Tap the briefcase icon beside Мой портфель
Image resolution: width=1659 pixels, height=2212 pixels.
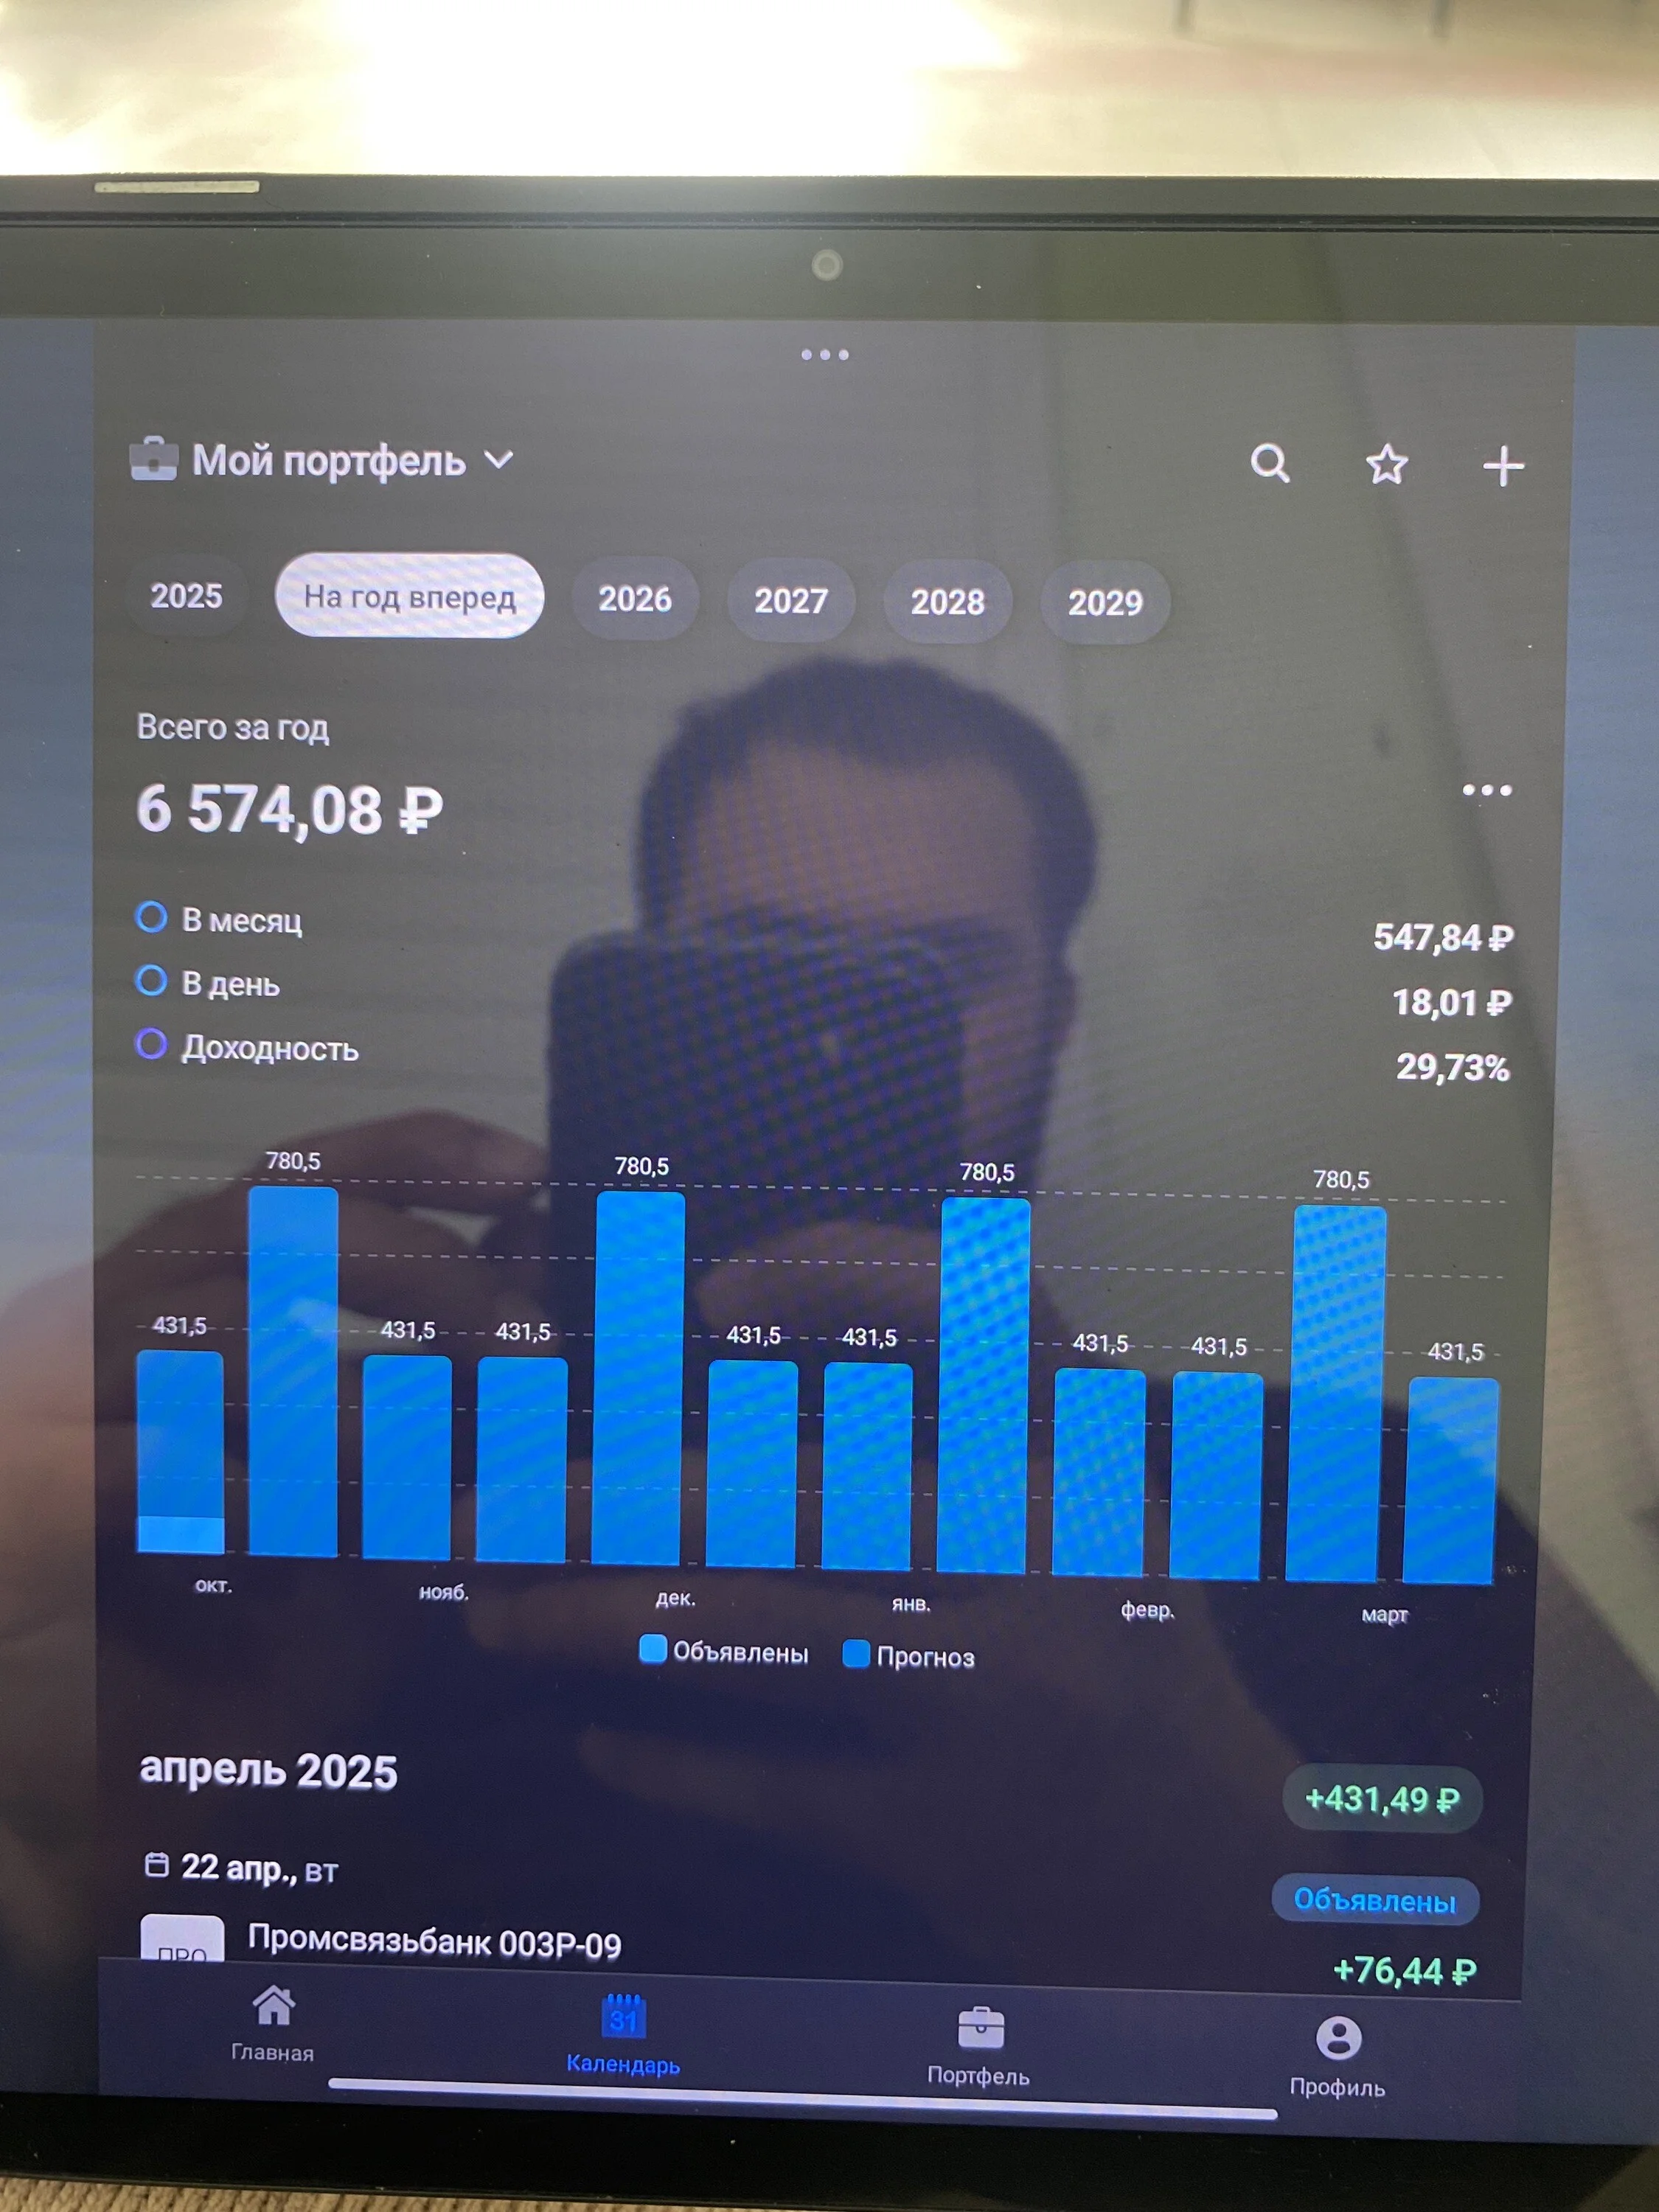tap(154, 459)
